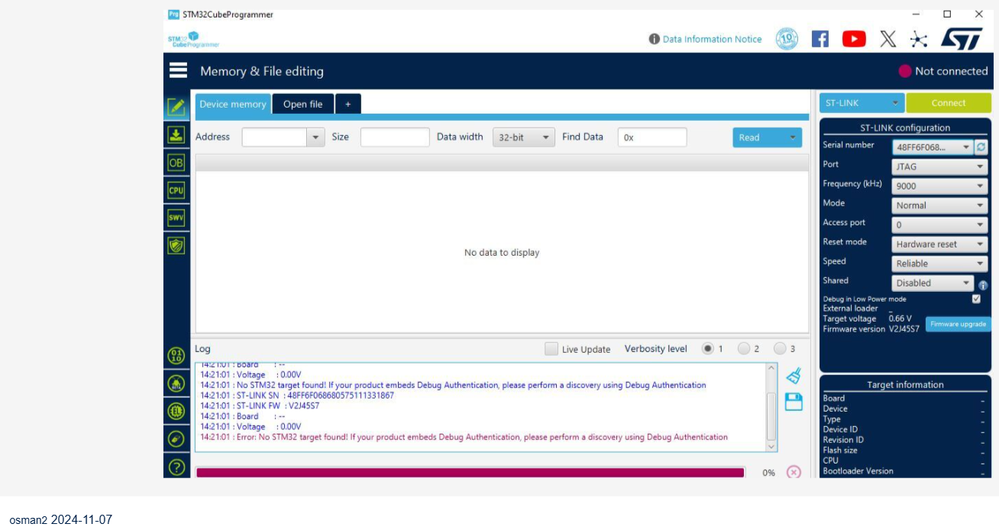Focus the Find Data 0x field
Screen dimensions: 999x527
pos(652,137)
